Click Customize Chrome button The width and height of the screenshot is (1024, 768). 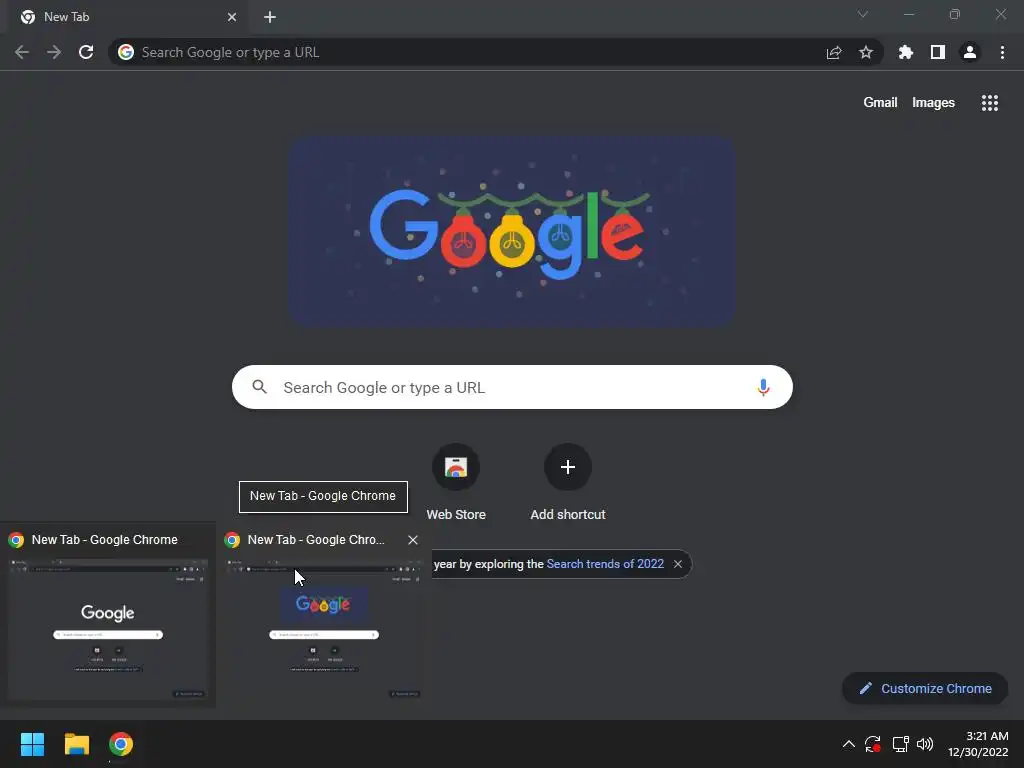tap(925, 688)
